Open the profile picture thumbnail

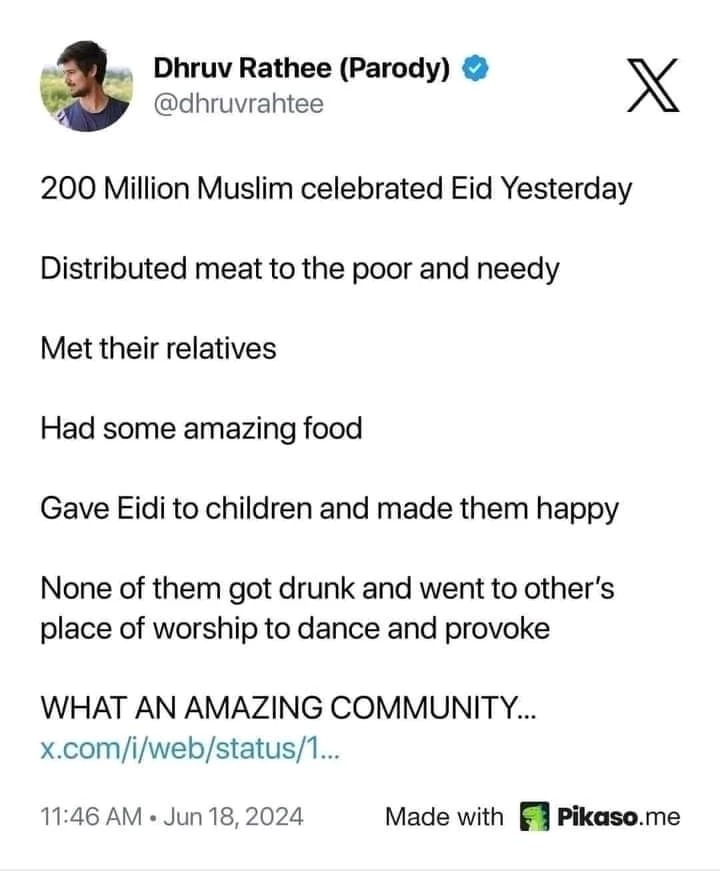point(85,86)
